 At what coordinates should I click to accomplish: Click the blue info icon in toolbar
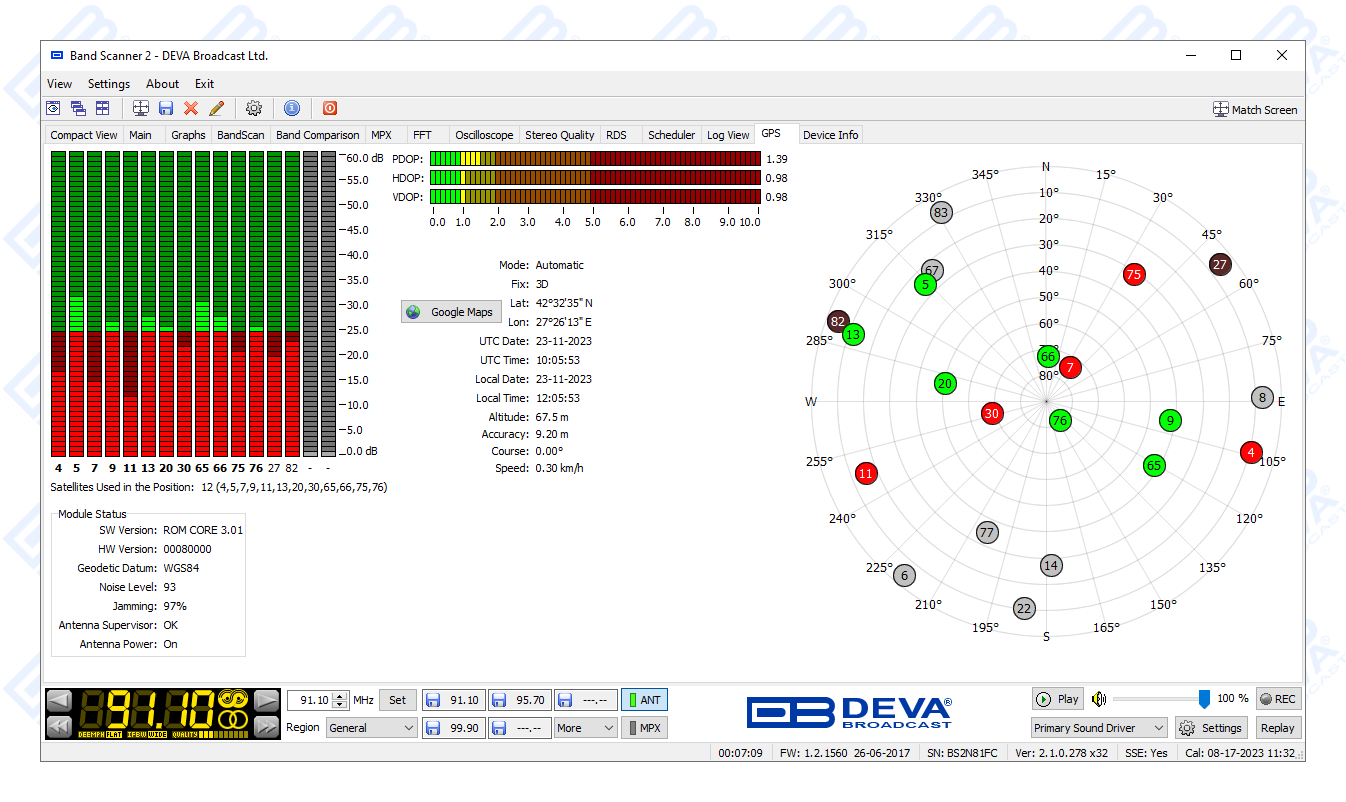(292, 108)
